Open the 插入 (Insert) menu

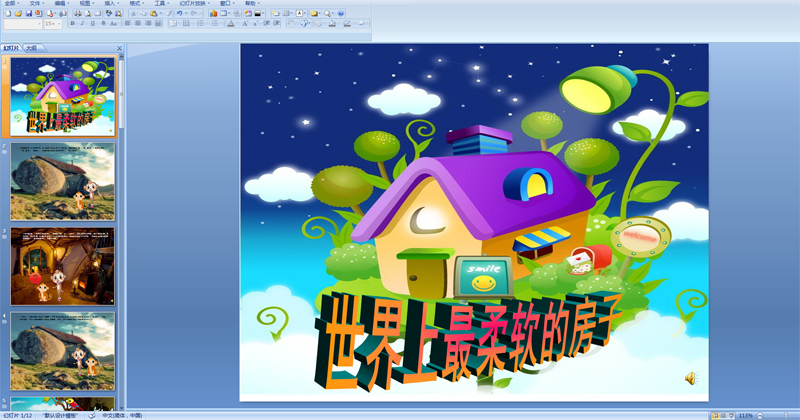point(110,4)
